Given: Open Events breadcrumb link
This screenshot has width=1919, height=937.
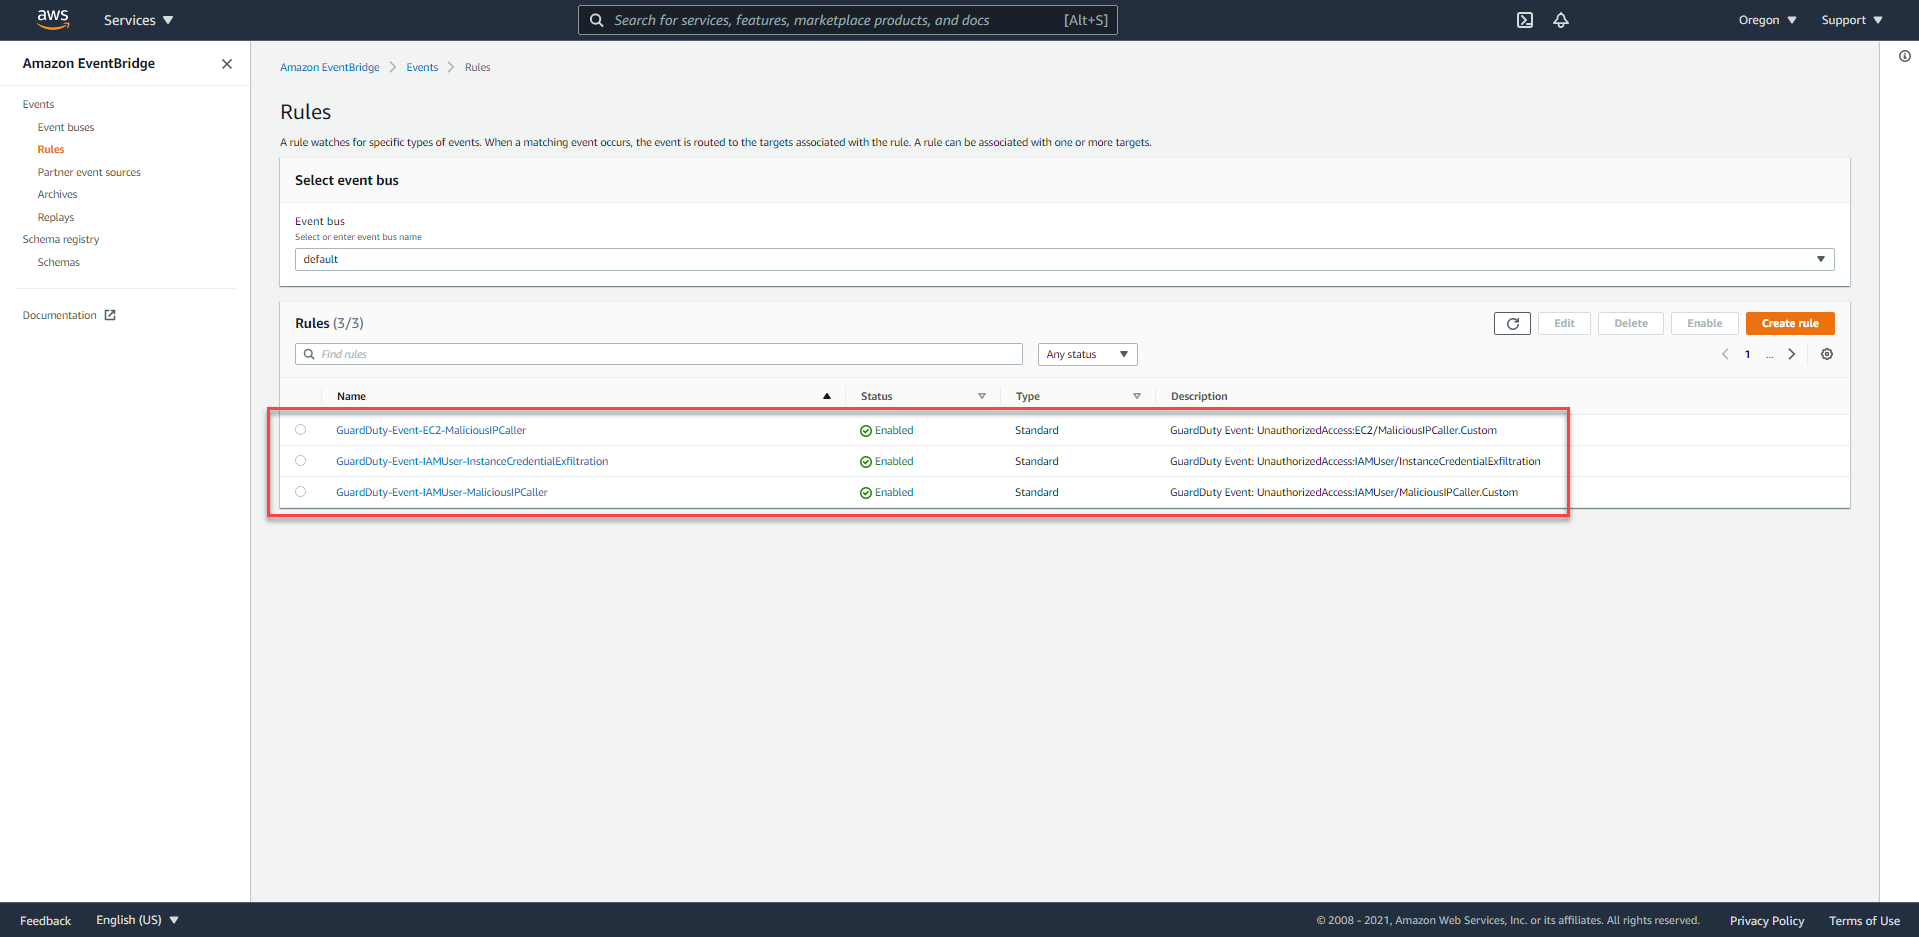Looking at the screenshot, I should (x=422, y=67).
